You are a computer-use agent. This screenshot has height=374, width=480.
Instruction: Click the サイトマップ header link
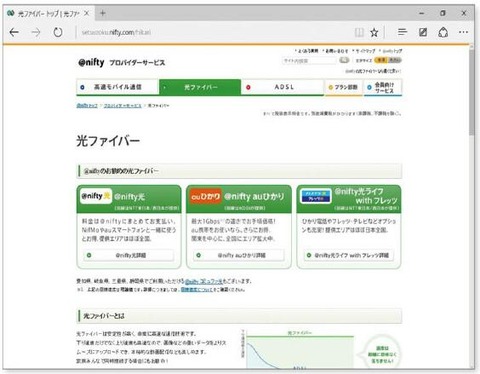click(365, 51)
